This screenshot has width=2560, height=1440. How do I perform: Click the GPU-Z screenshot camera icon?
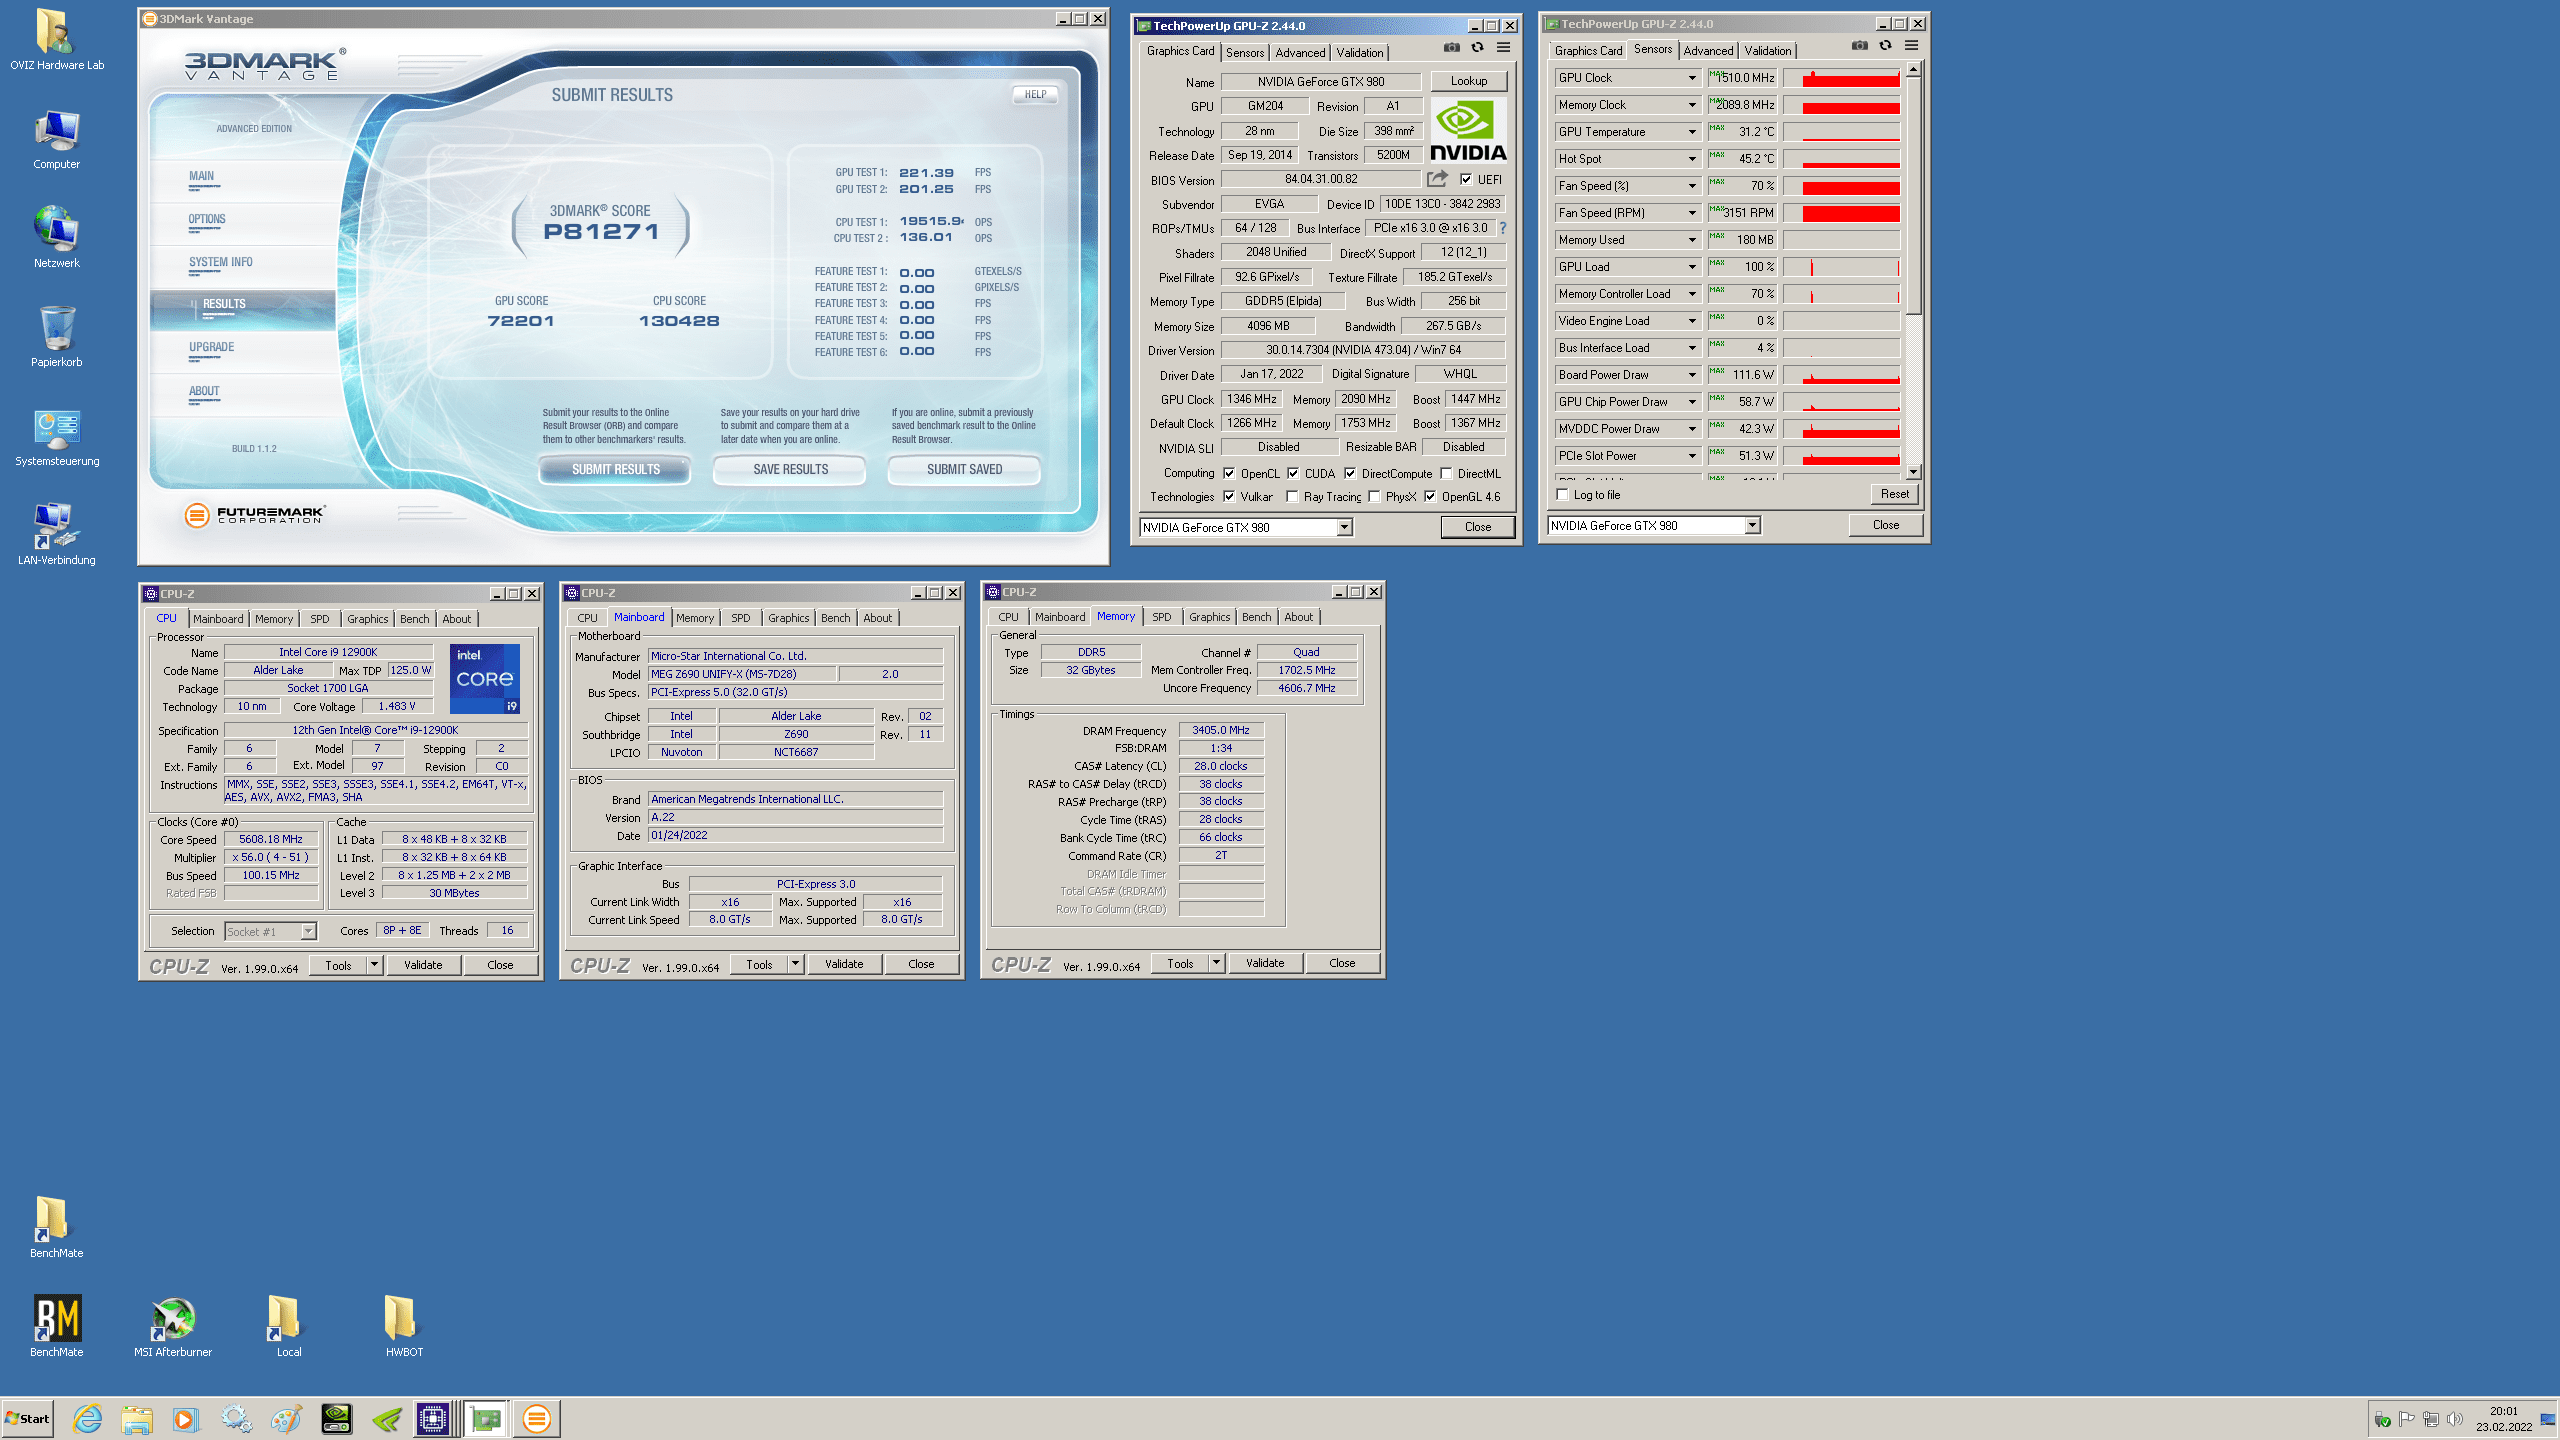pyautogui.click(x=1452, y=48)
